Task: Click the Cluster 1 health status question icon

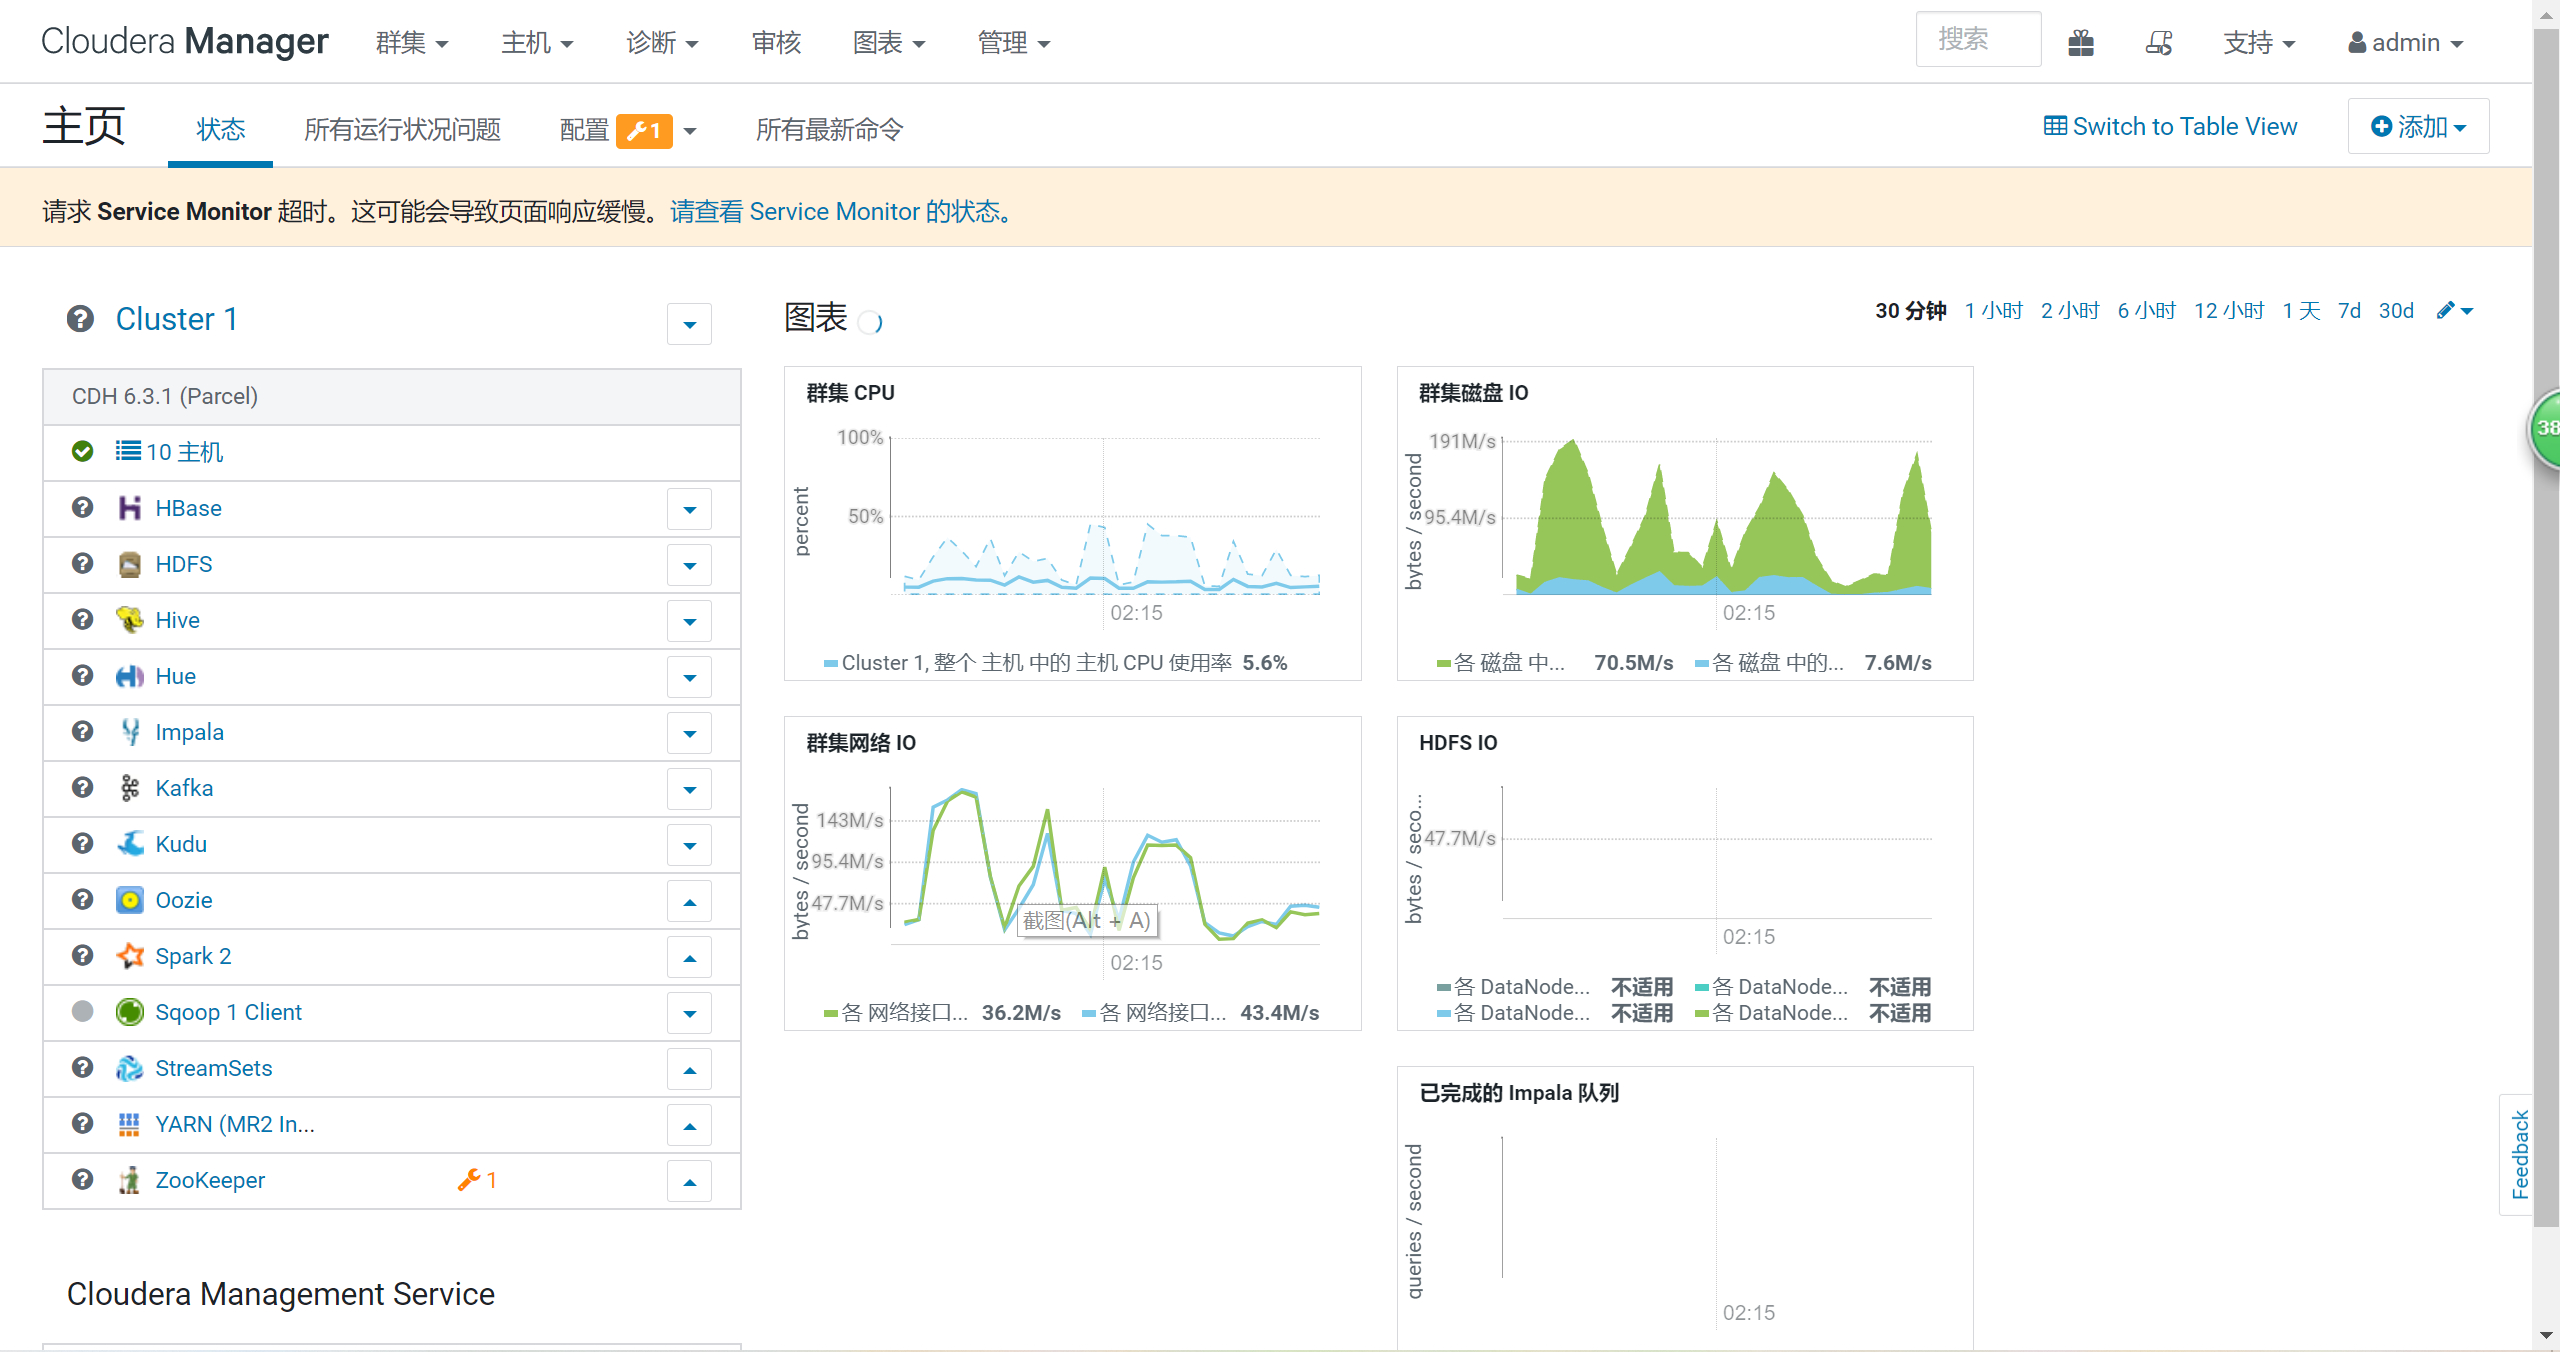Action: coord(80,319)
